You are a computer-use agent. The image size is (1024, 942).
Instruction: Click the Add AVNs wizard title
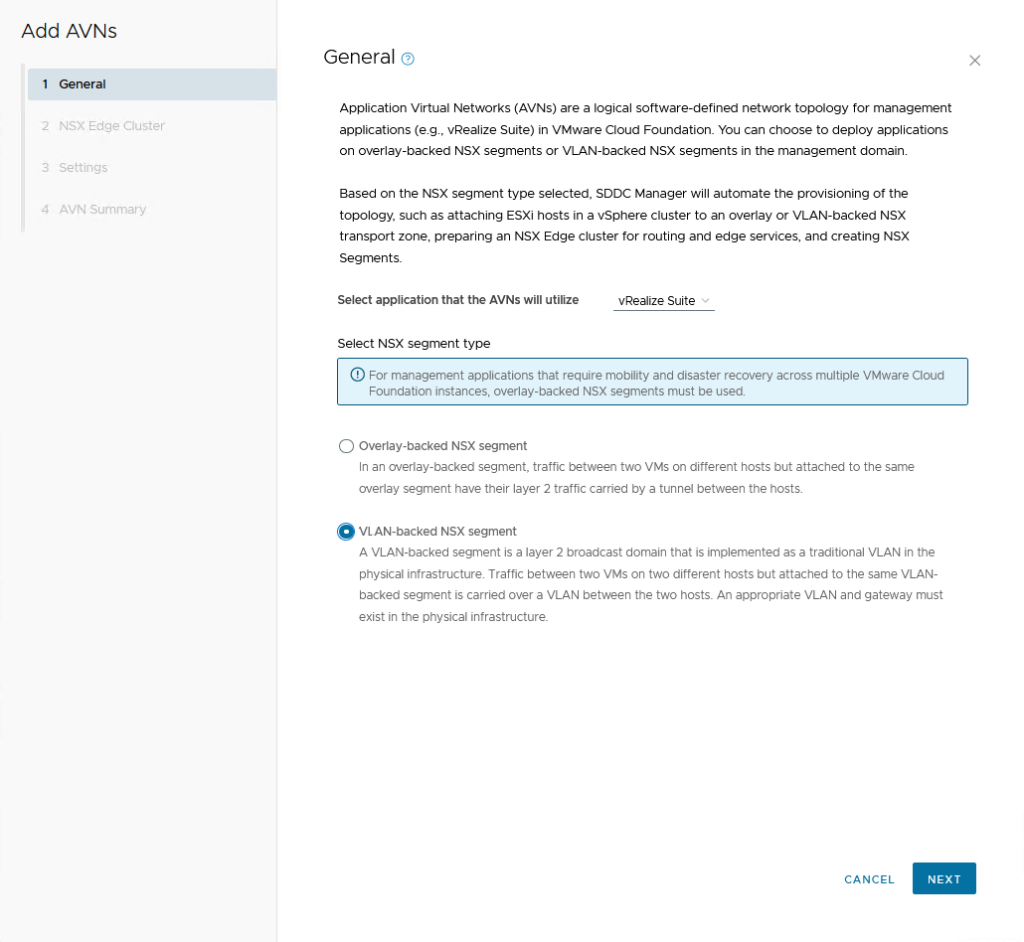(x=69, y=31)
